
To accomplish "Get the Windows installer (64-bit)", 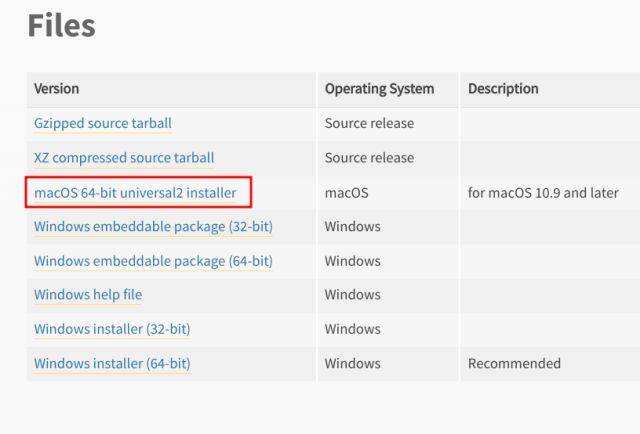I will pos(112,363).
